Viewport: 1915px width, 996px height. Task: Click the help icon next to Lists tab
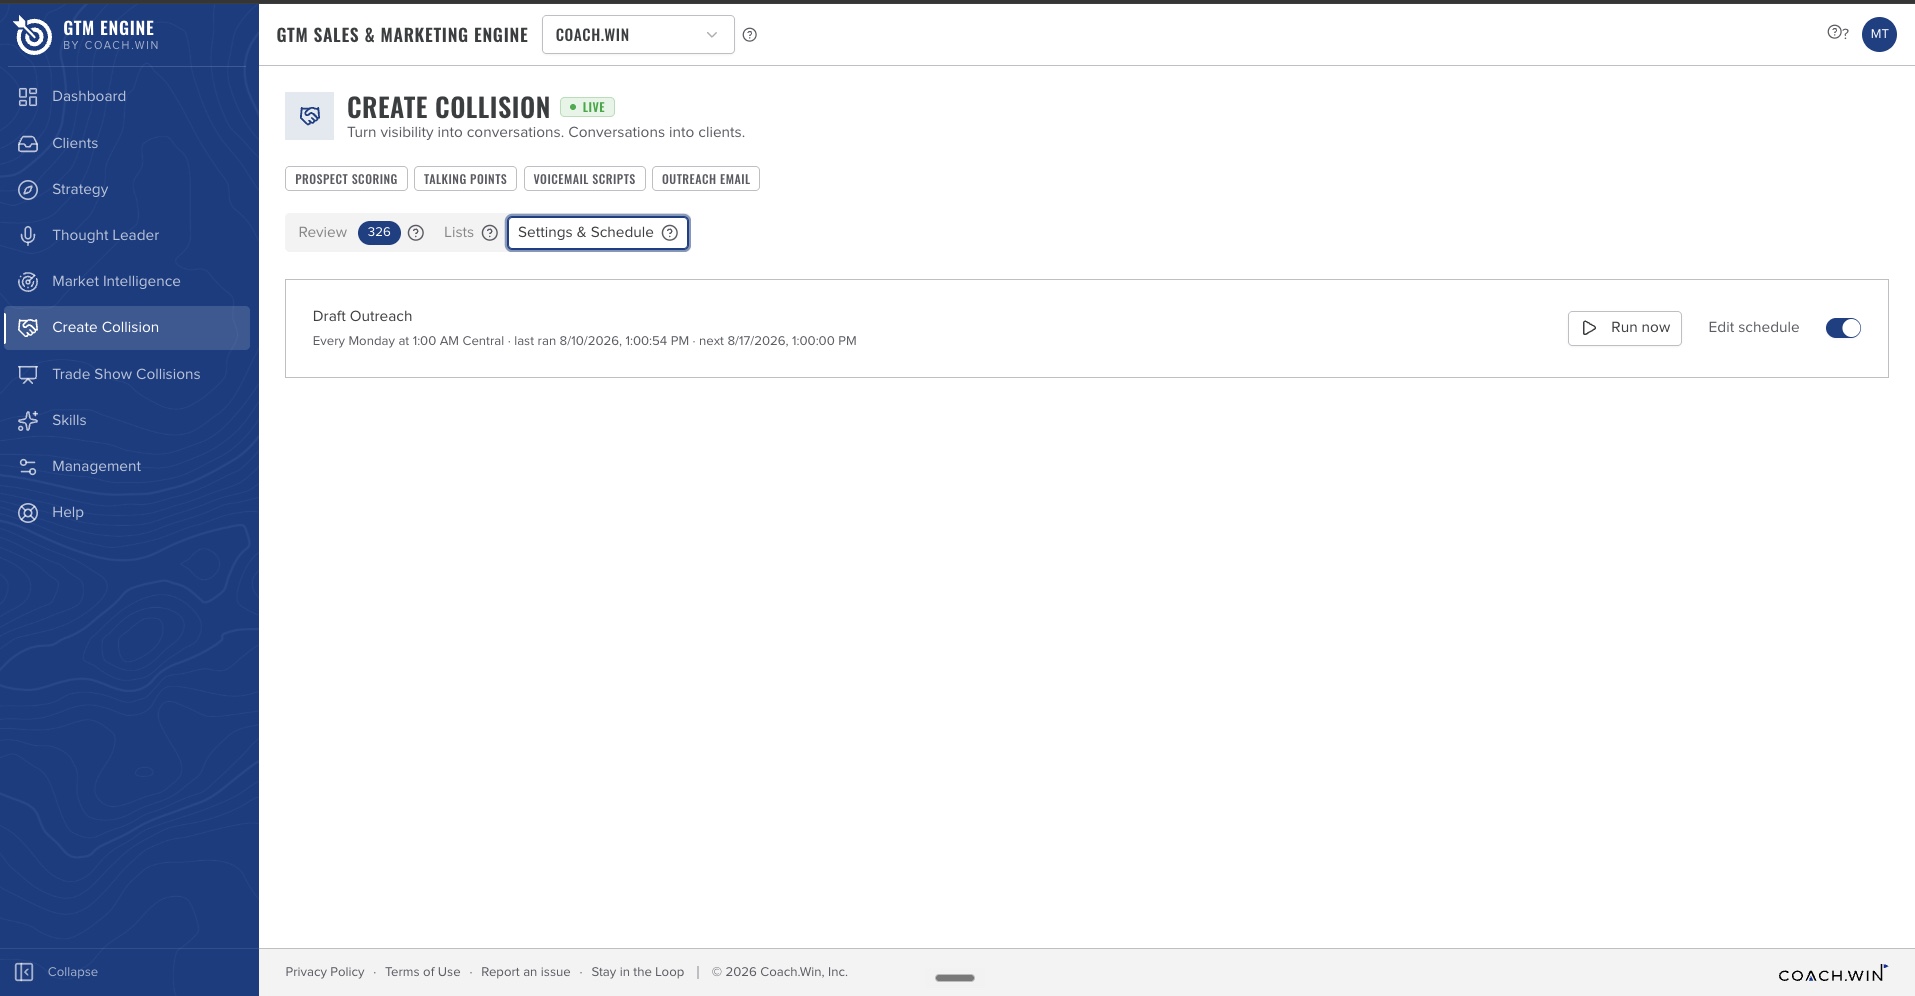(490, 233)
